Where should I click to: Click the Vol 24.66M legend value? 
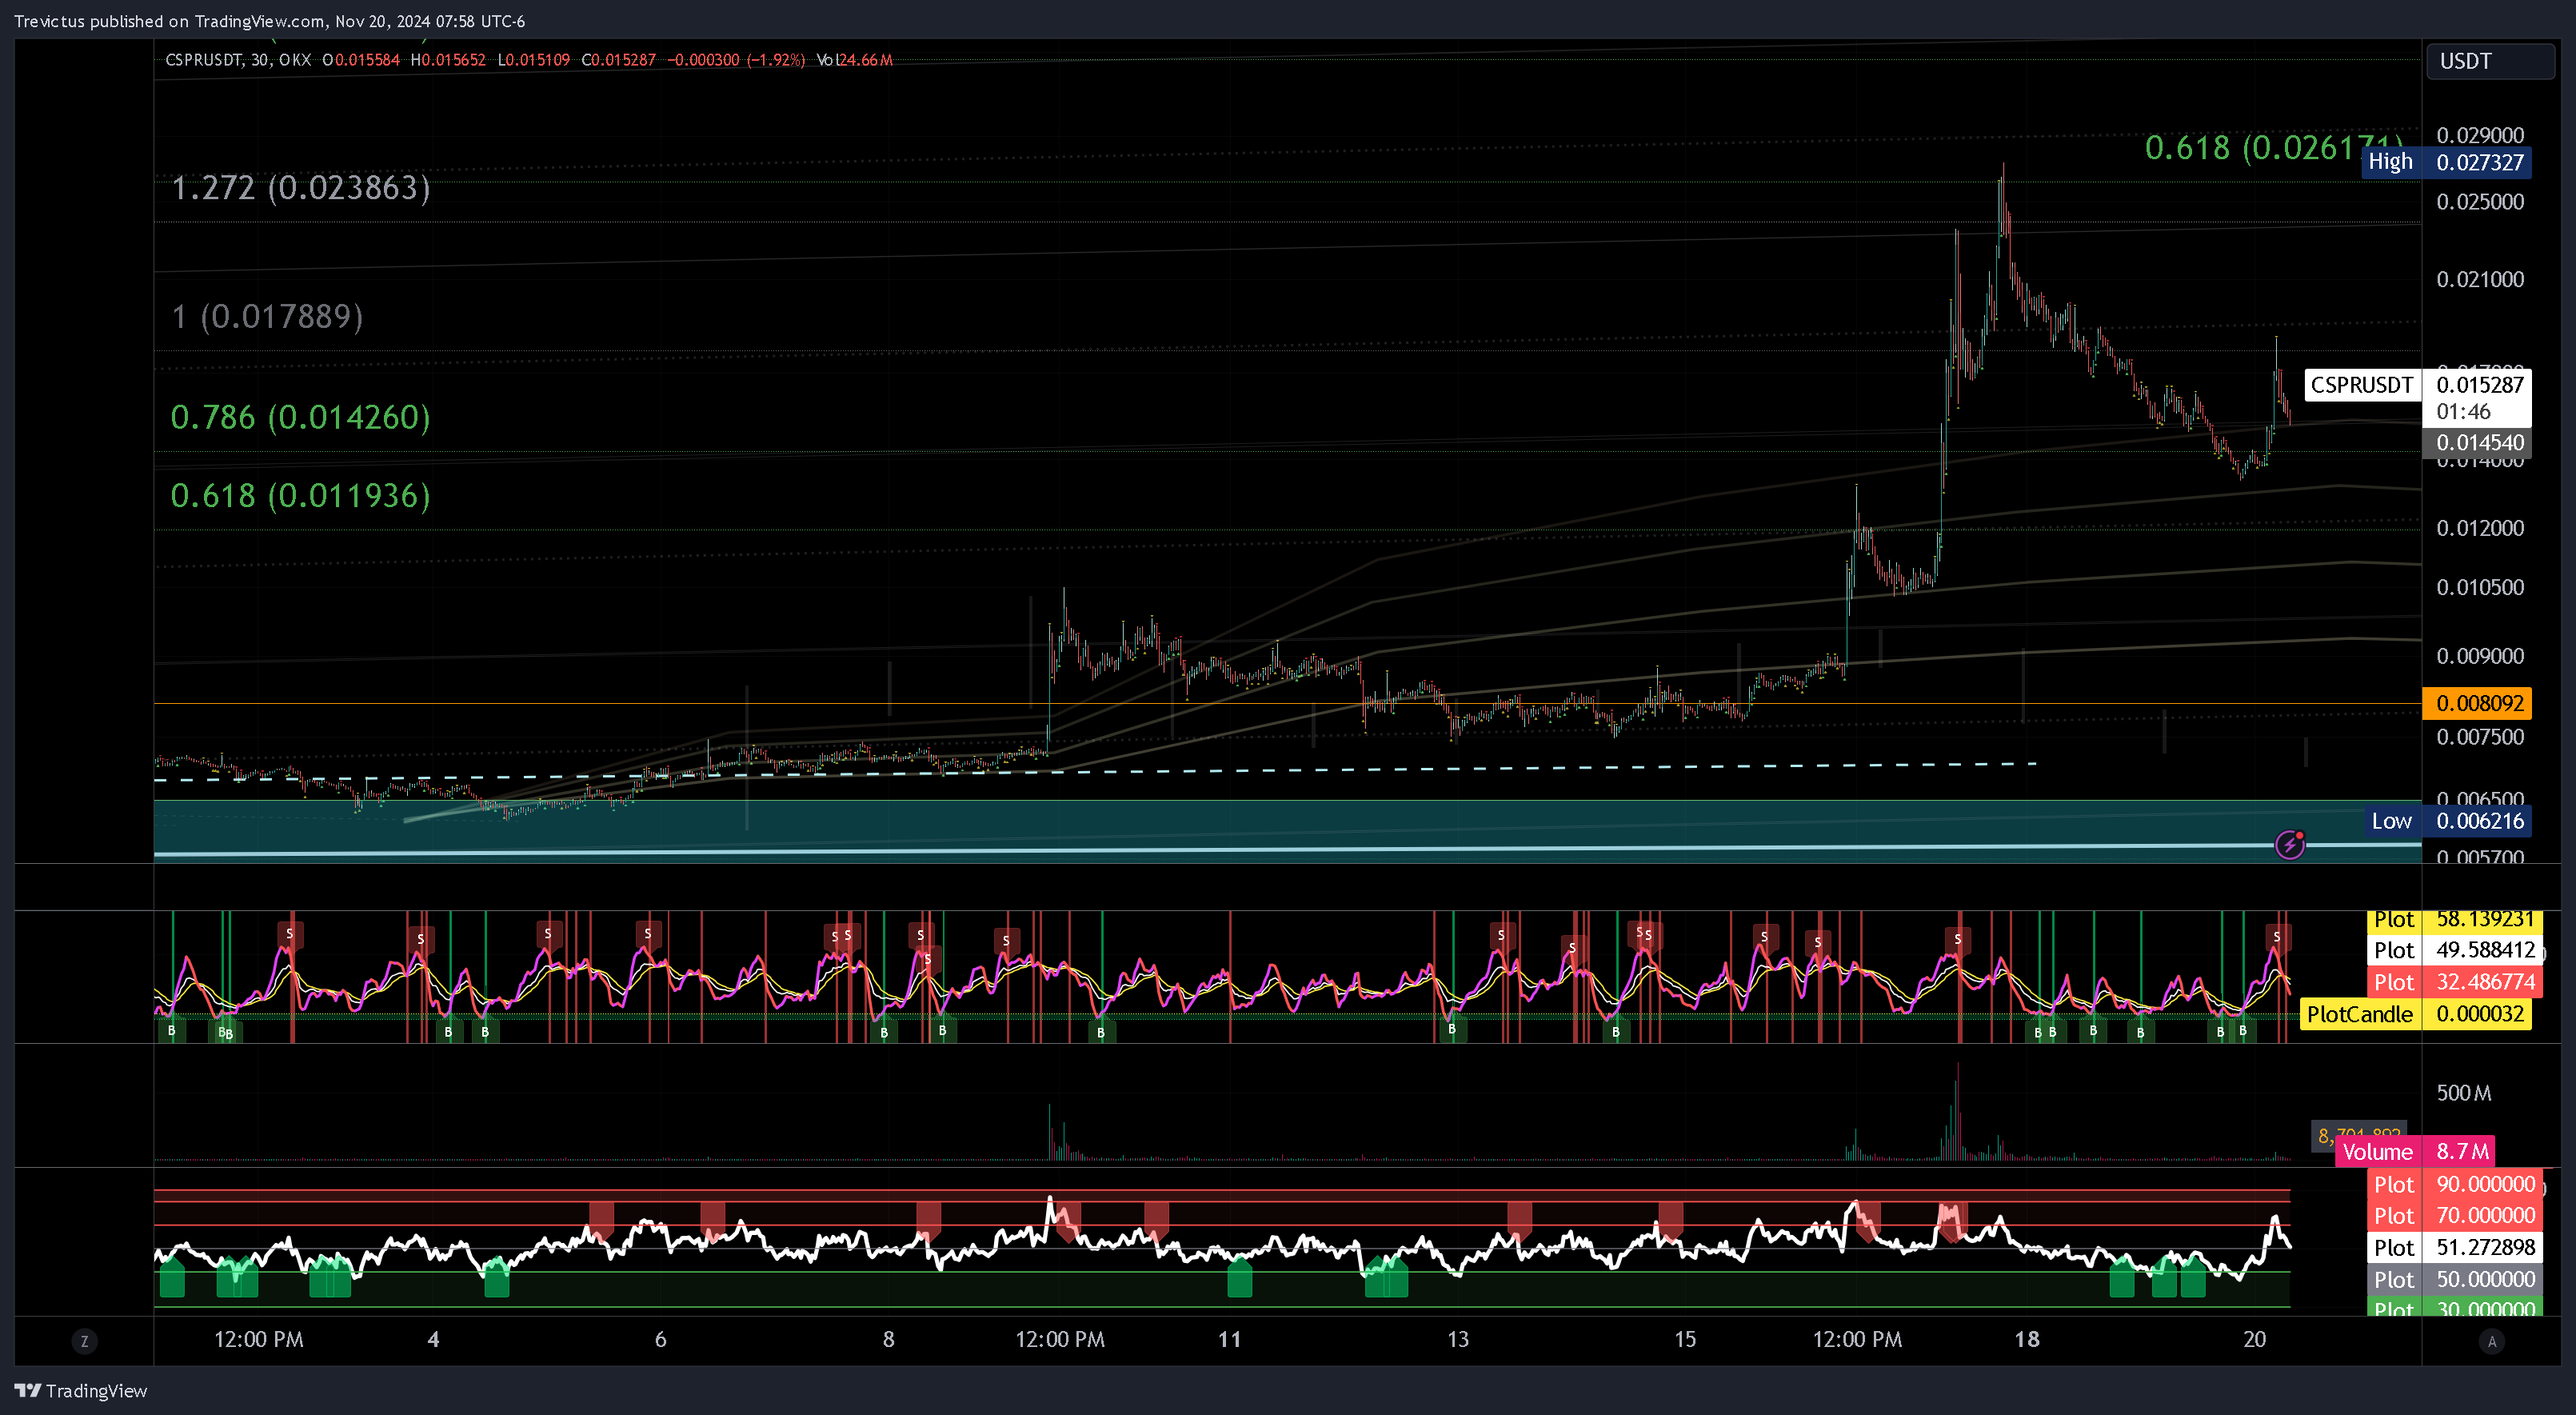[x=855, y=60]
